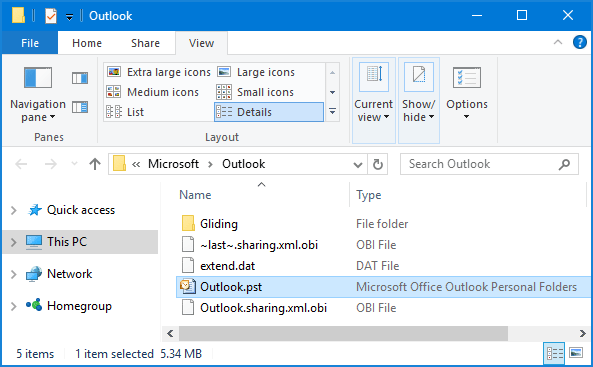Toggle large thumbnails view in status bar
593x367 pixels.
[x=576, y=353]
